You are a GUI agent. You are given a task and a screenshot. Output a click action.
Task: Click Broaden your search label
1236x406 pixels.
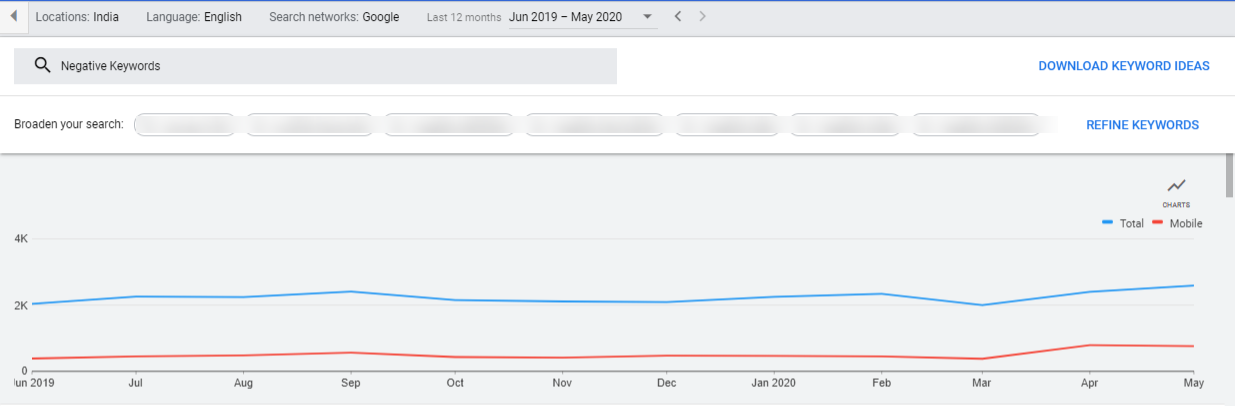click(69, 125)
